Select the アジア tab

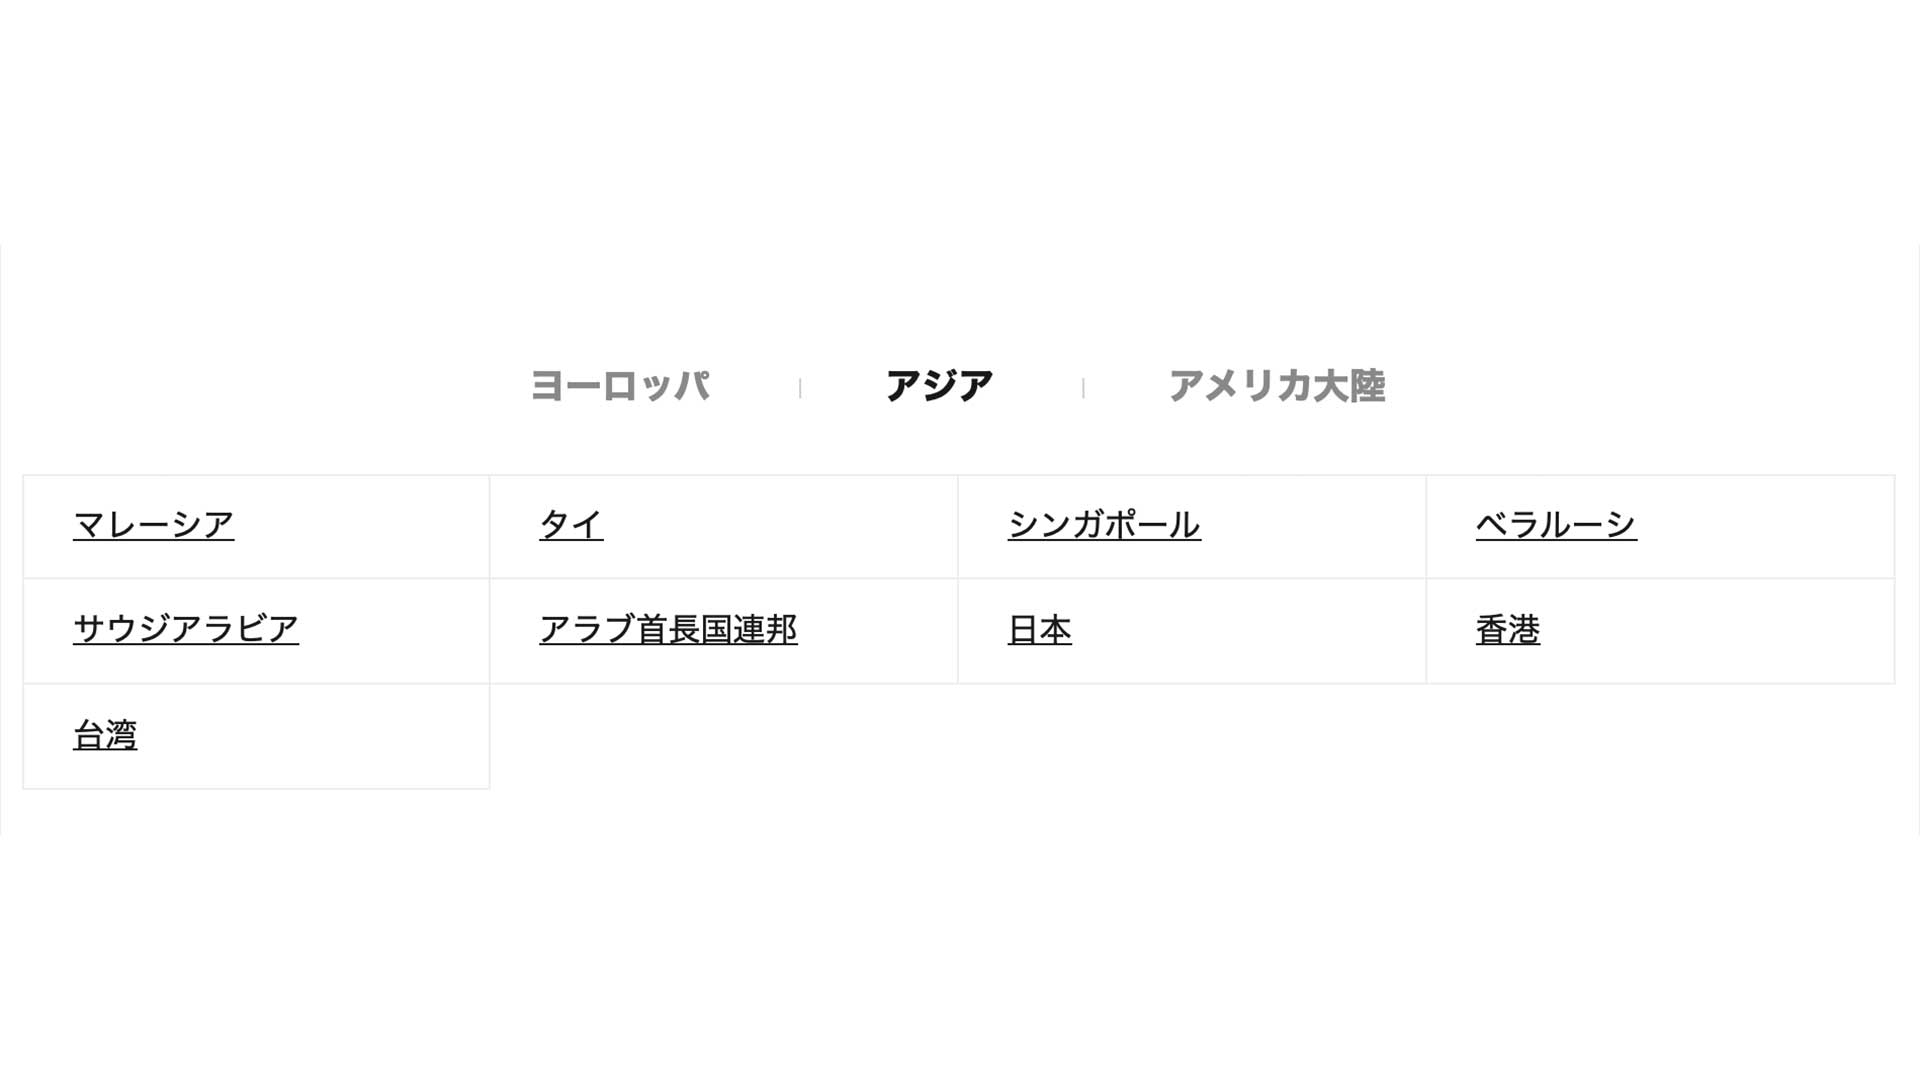pyautogui.click(x=939, y=386)
